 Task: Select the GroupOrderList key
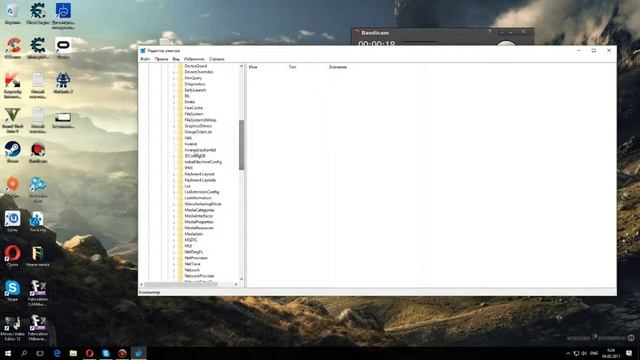pos(198,132)
